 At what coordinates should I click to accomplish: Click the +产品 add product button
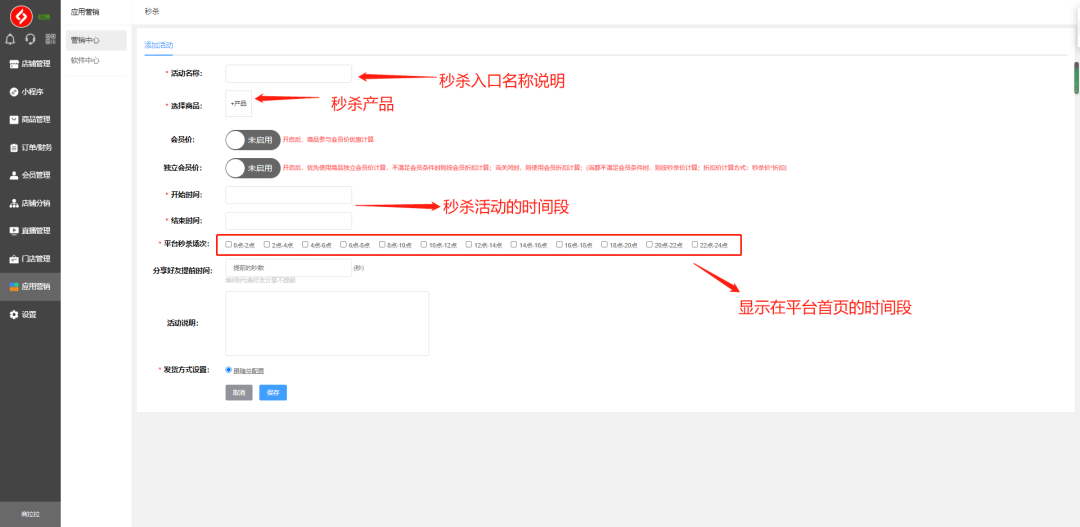pos(238,103)
